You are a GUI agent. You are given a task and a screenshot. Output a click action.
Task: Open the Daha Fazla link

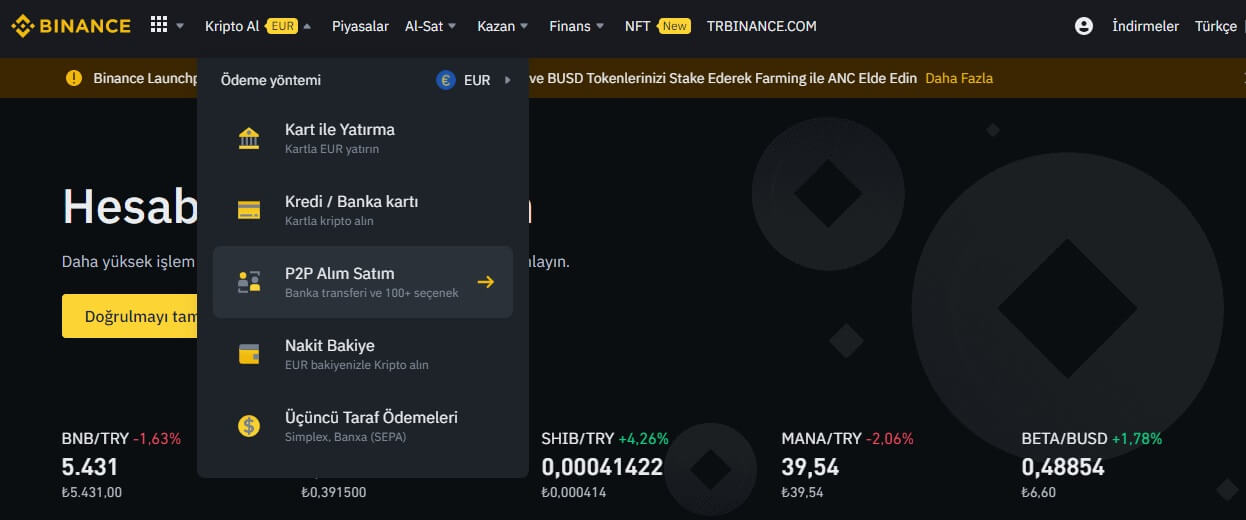[x=959, y=78]
